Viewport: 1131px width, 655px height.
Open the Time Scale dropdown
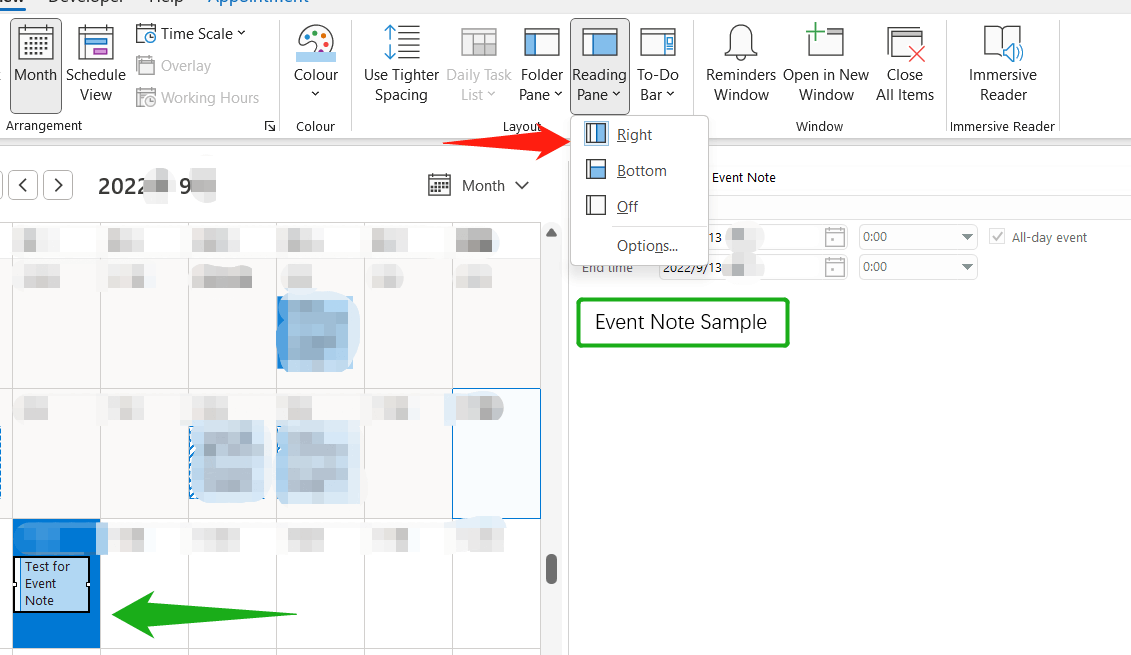tap(192, 33)
